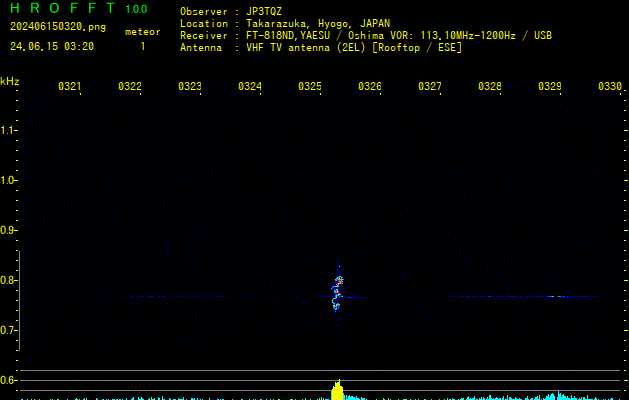Select the Antenna VHF TV antenna line
629x400 pixels.
pos(320,47)
